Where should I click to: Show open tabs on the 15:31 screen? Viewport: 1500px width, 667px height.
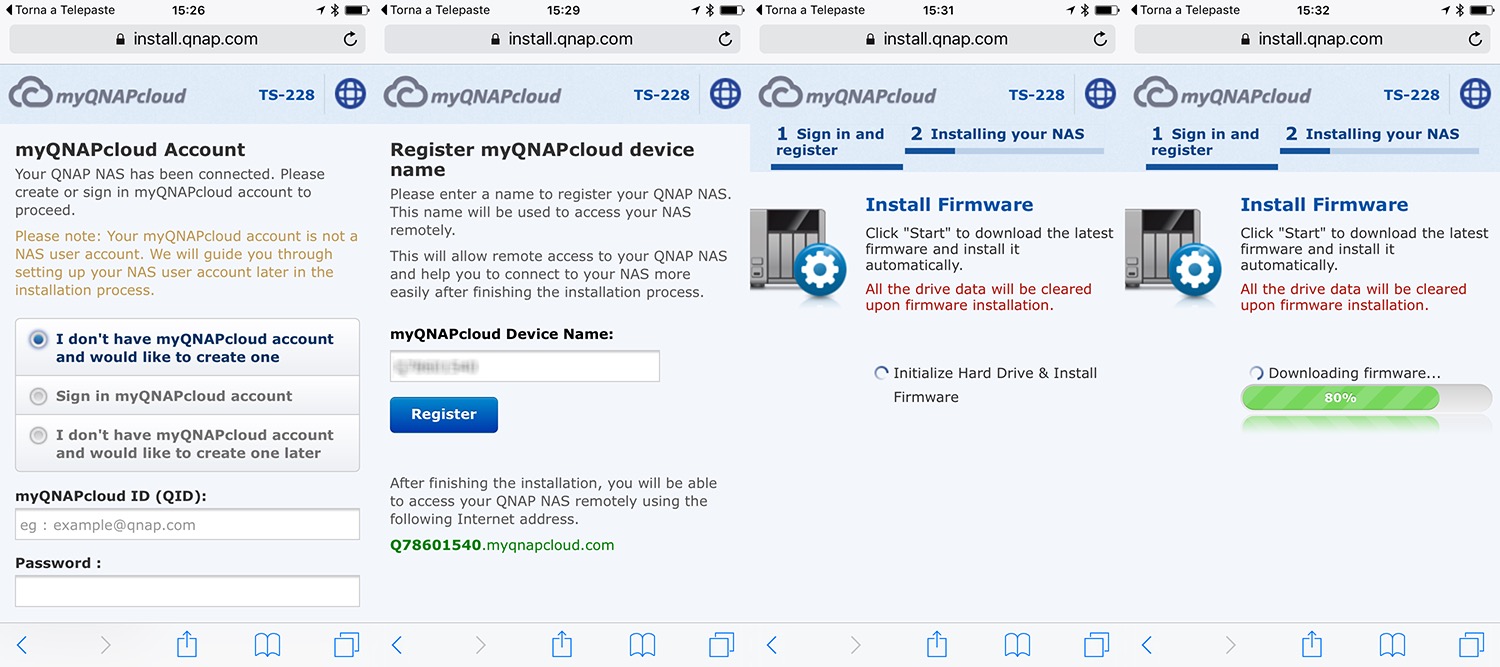pos(1097,645)
